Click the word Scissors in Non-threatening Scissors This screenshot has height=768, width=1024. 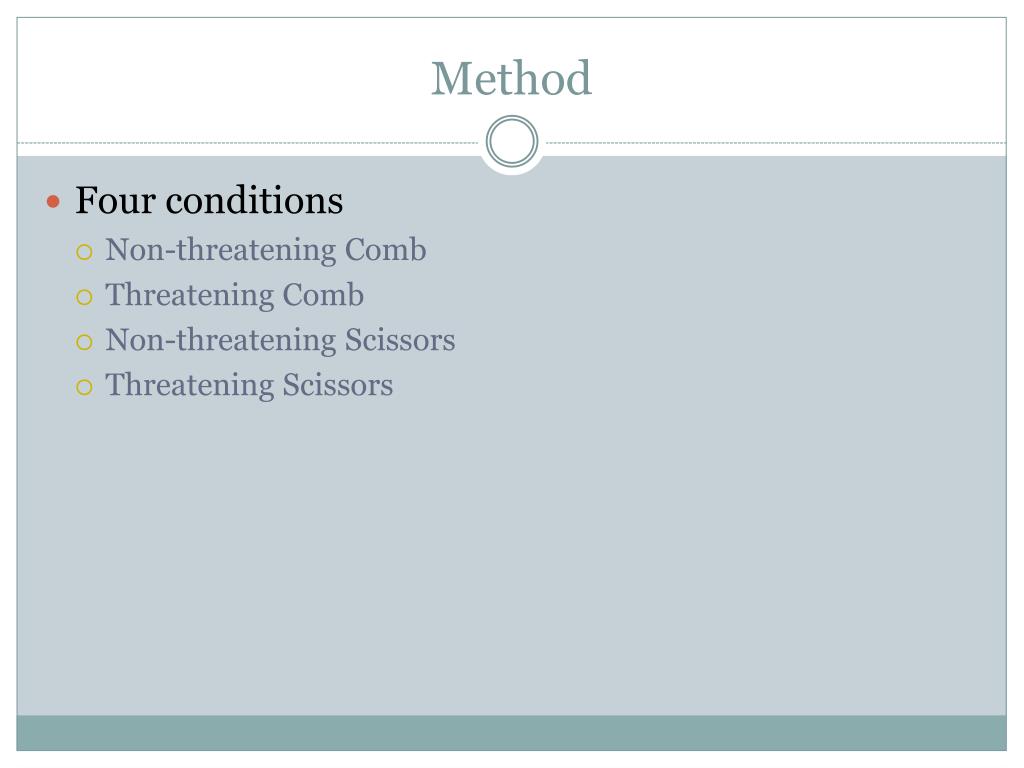pos(400,340)
